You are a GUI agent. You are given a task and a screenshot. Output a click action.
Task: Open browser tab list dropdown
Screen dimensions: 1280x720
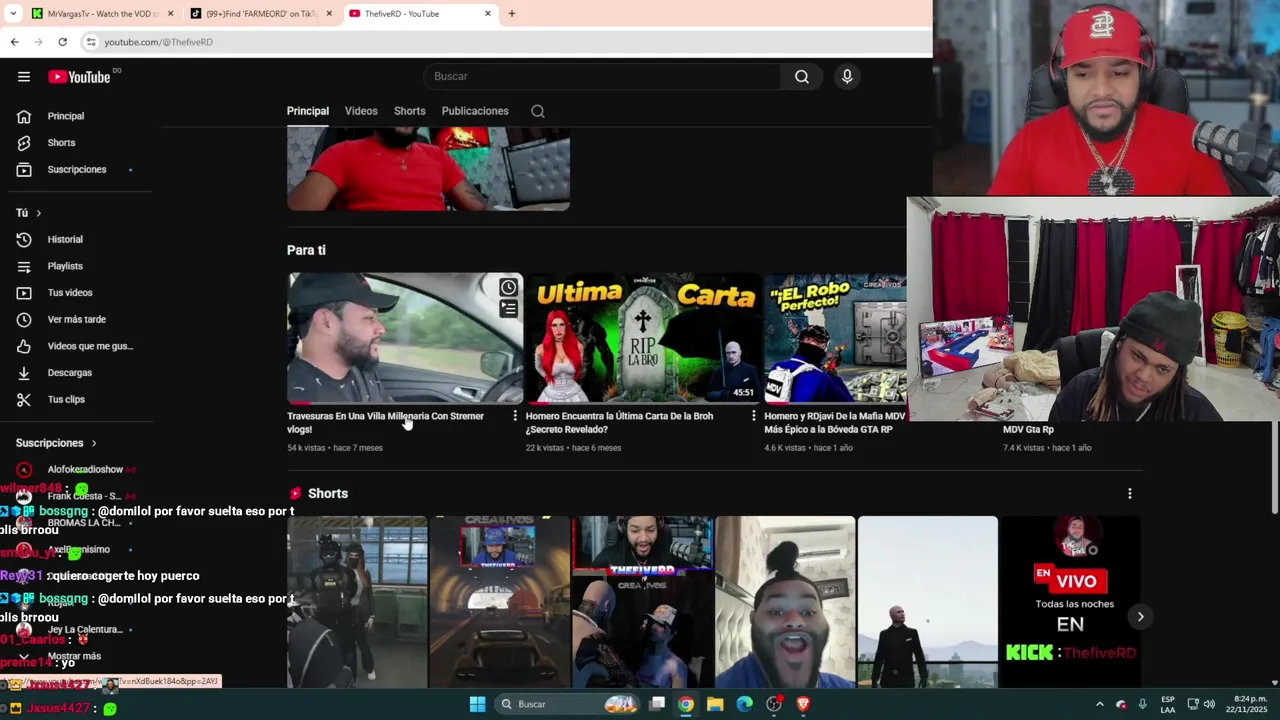pos(13,14)
